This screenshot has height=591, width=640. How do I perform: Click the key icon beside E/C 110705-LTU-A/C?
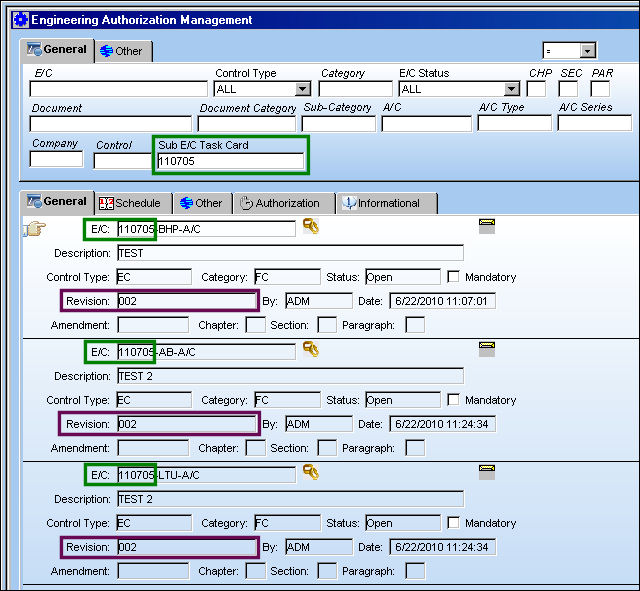tap(311, 472)
